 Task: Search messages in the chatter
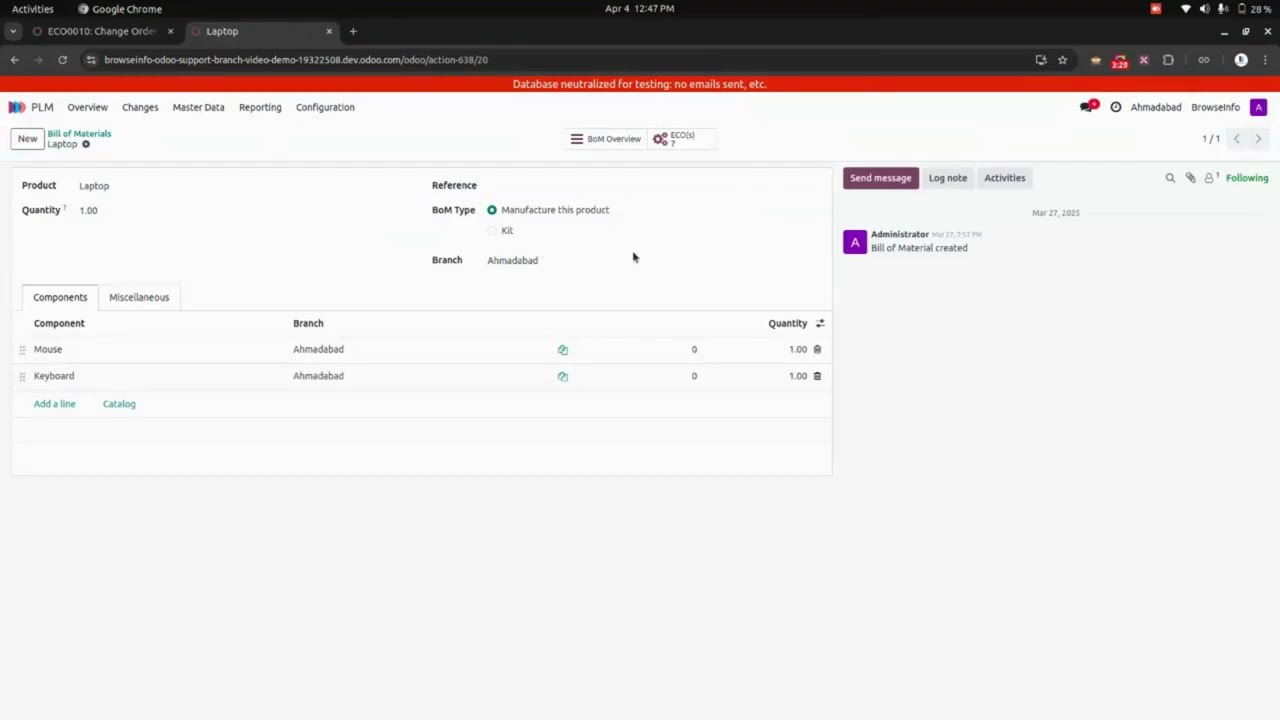pos(1170,178)
